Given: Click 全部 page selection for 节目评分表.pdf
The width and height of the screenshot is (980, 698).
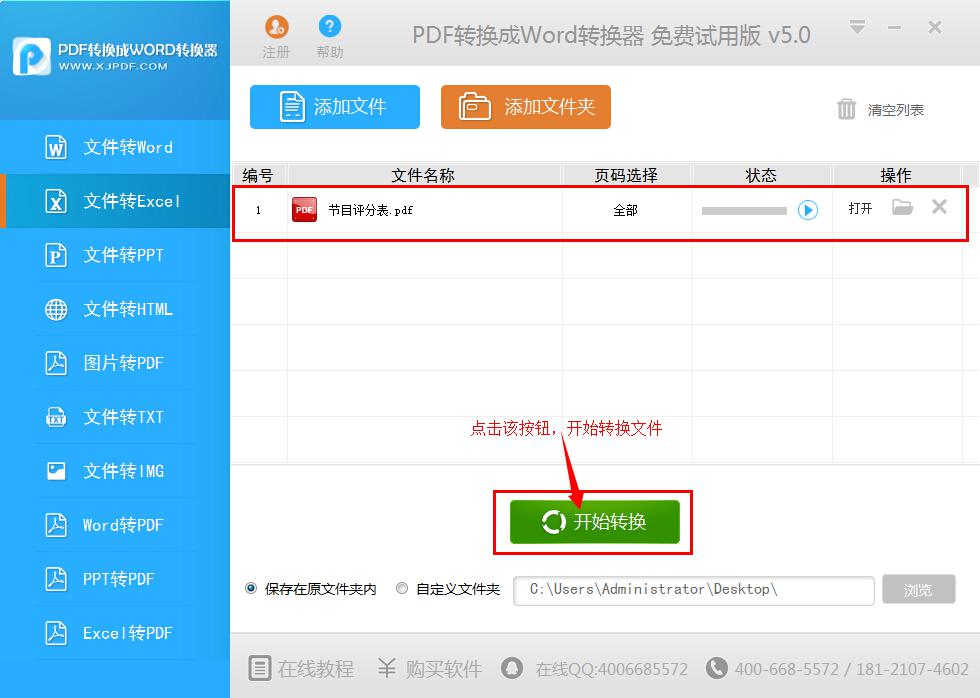Looking at the screenshot, I should tap(626, 211).
